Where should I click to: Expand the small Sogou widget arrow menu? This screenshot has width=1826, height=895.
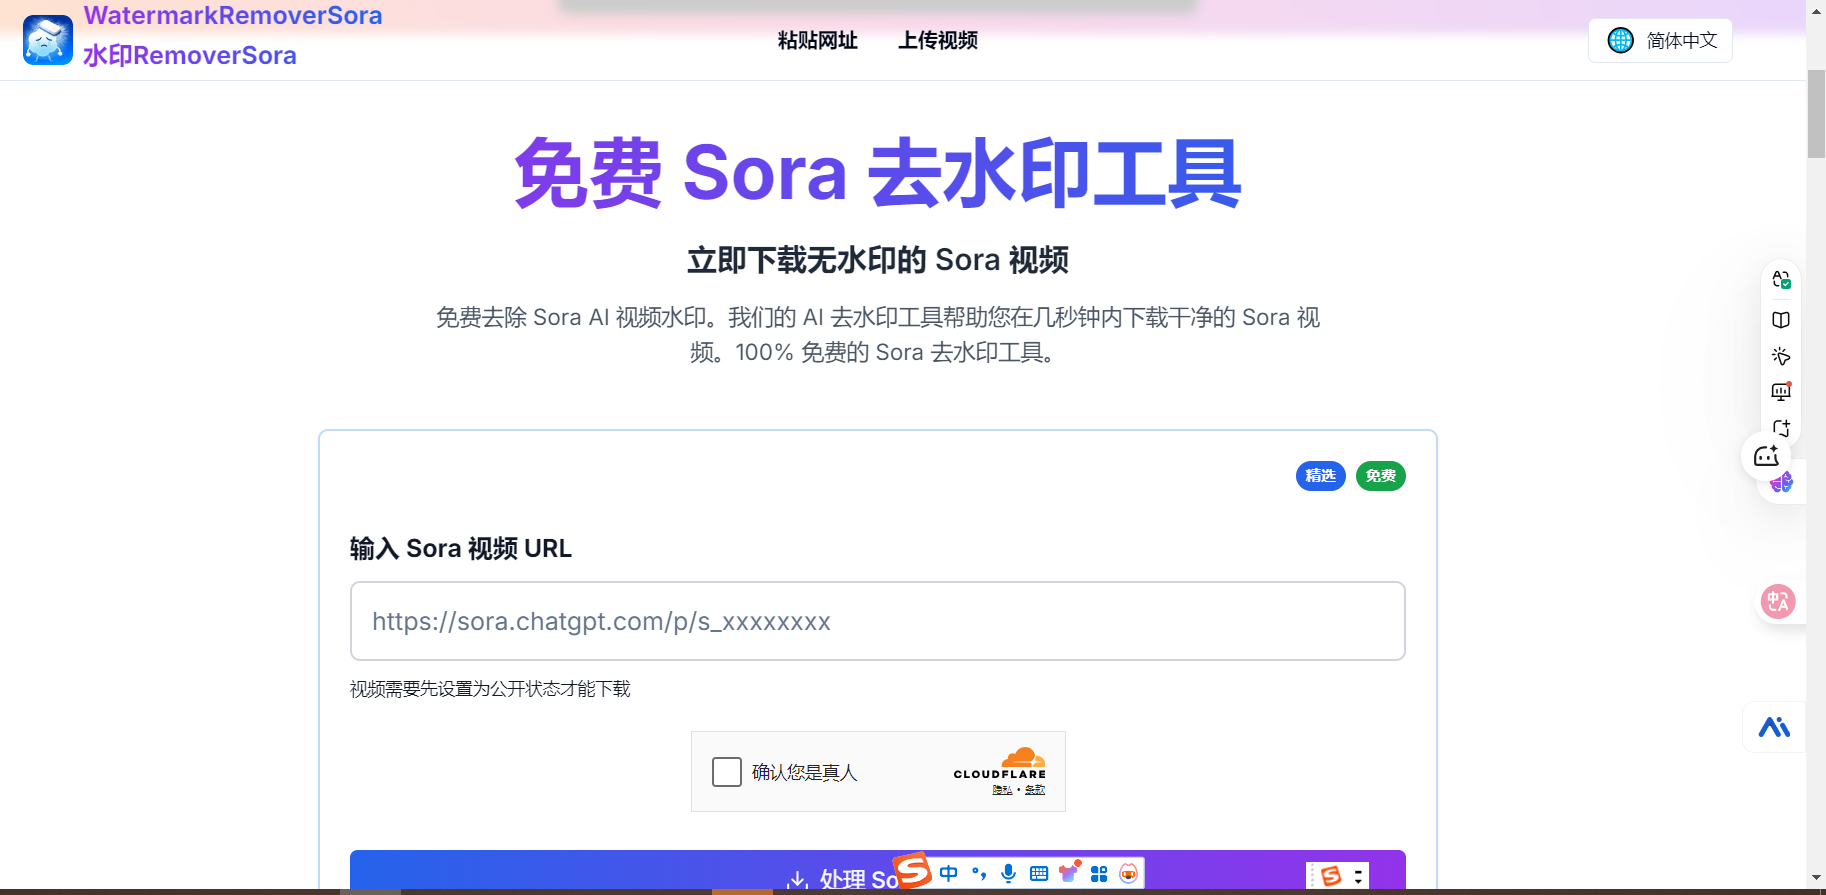pos(1358,876)
